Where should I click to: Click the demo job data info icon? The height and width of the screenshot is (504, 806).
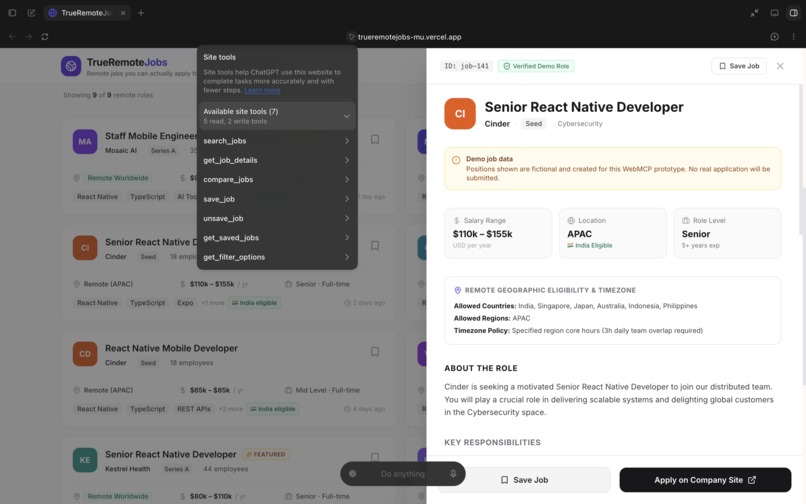click(x=456, y=160)
